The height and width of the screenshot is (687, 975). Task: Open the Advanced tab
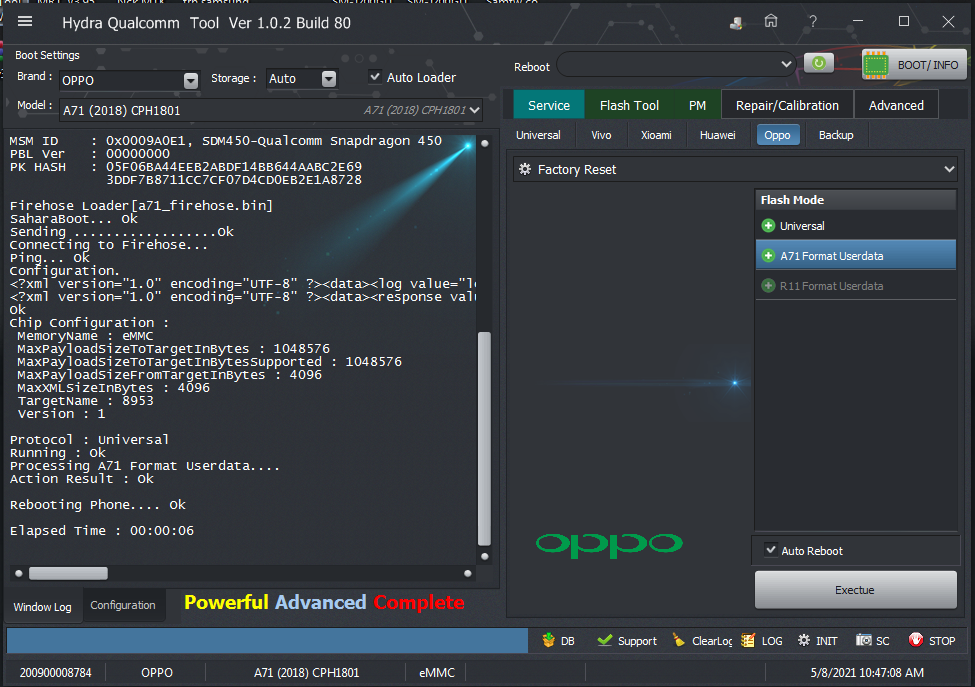pyautogui.click(x=896, y=105)
